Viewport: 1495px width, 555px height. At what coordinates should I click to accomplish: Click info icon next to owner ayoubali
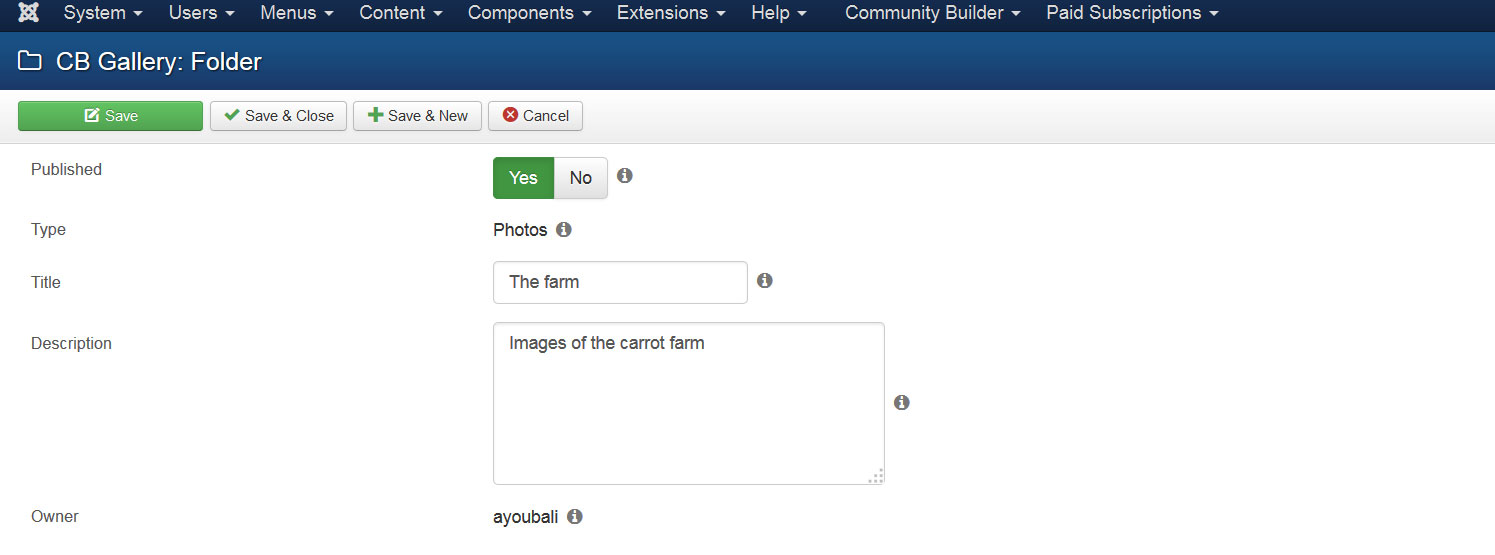pyautogui.click(x=575, y=517)
